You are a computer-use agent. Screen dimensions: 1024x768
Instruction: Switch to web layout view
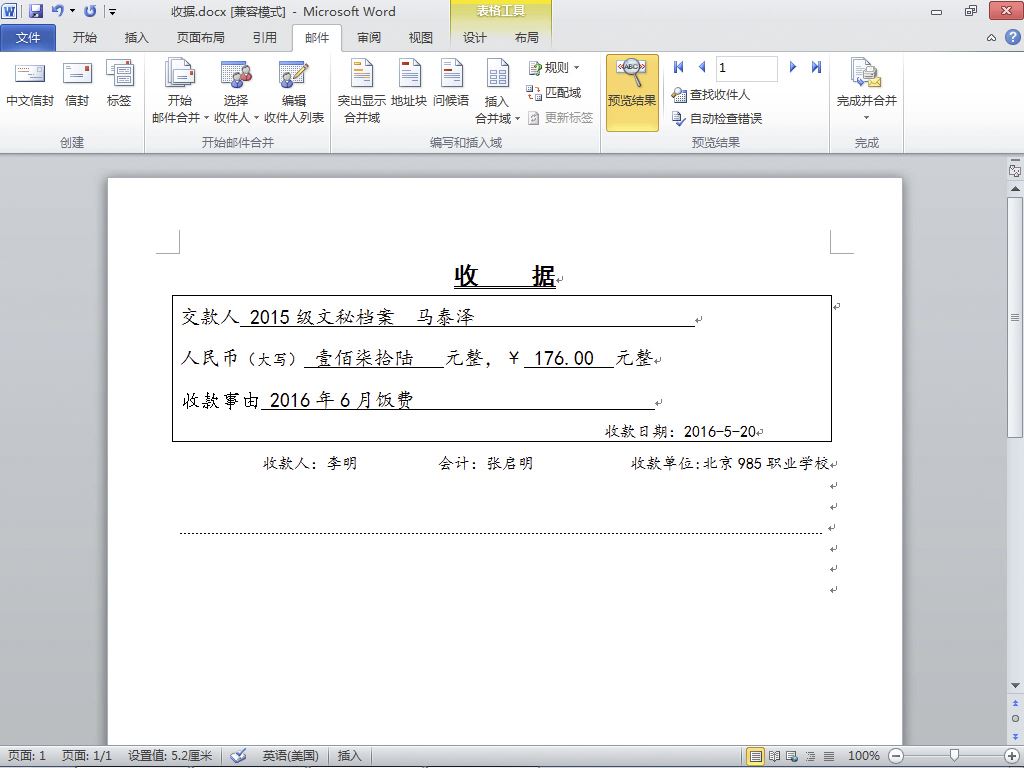(x=792, y=756)
